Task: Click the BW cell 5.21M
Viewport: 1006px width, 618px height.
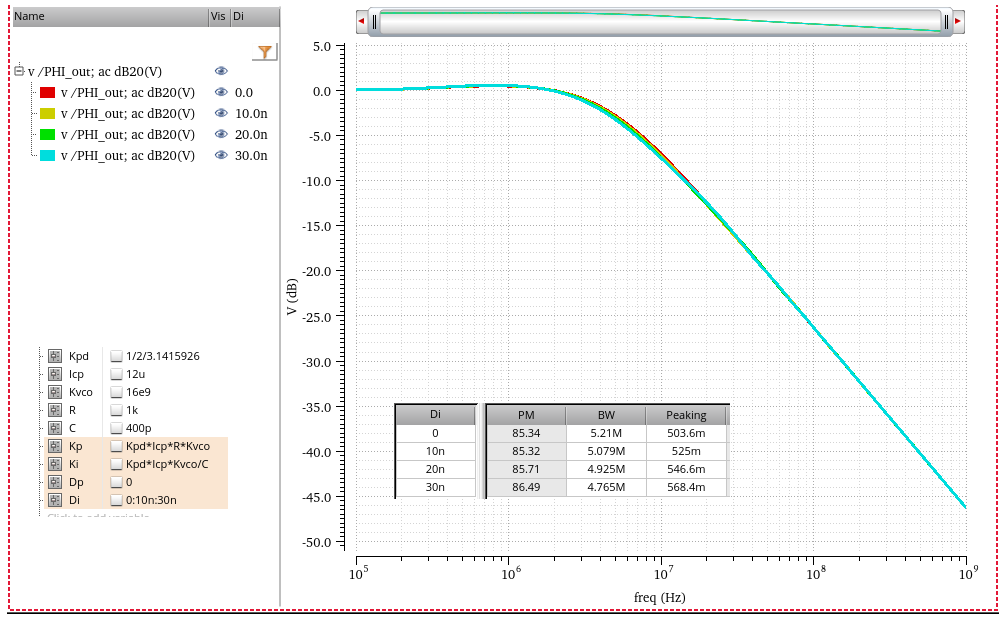Action: click(x=606, y=433)
